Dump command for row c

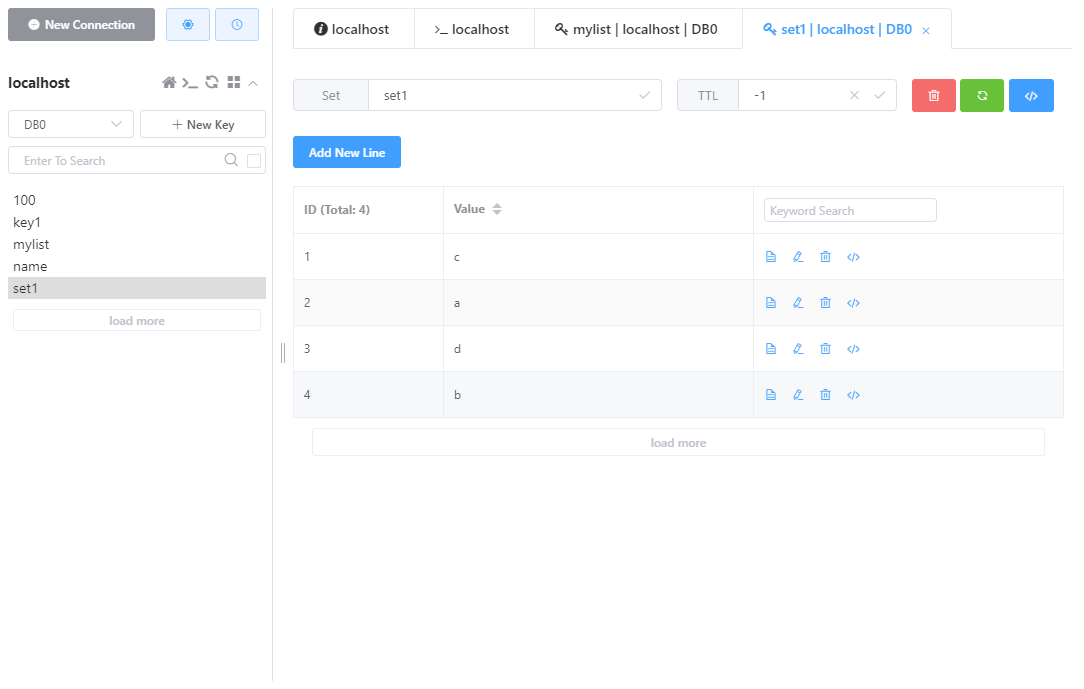pos(853,257)
